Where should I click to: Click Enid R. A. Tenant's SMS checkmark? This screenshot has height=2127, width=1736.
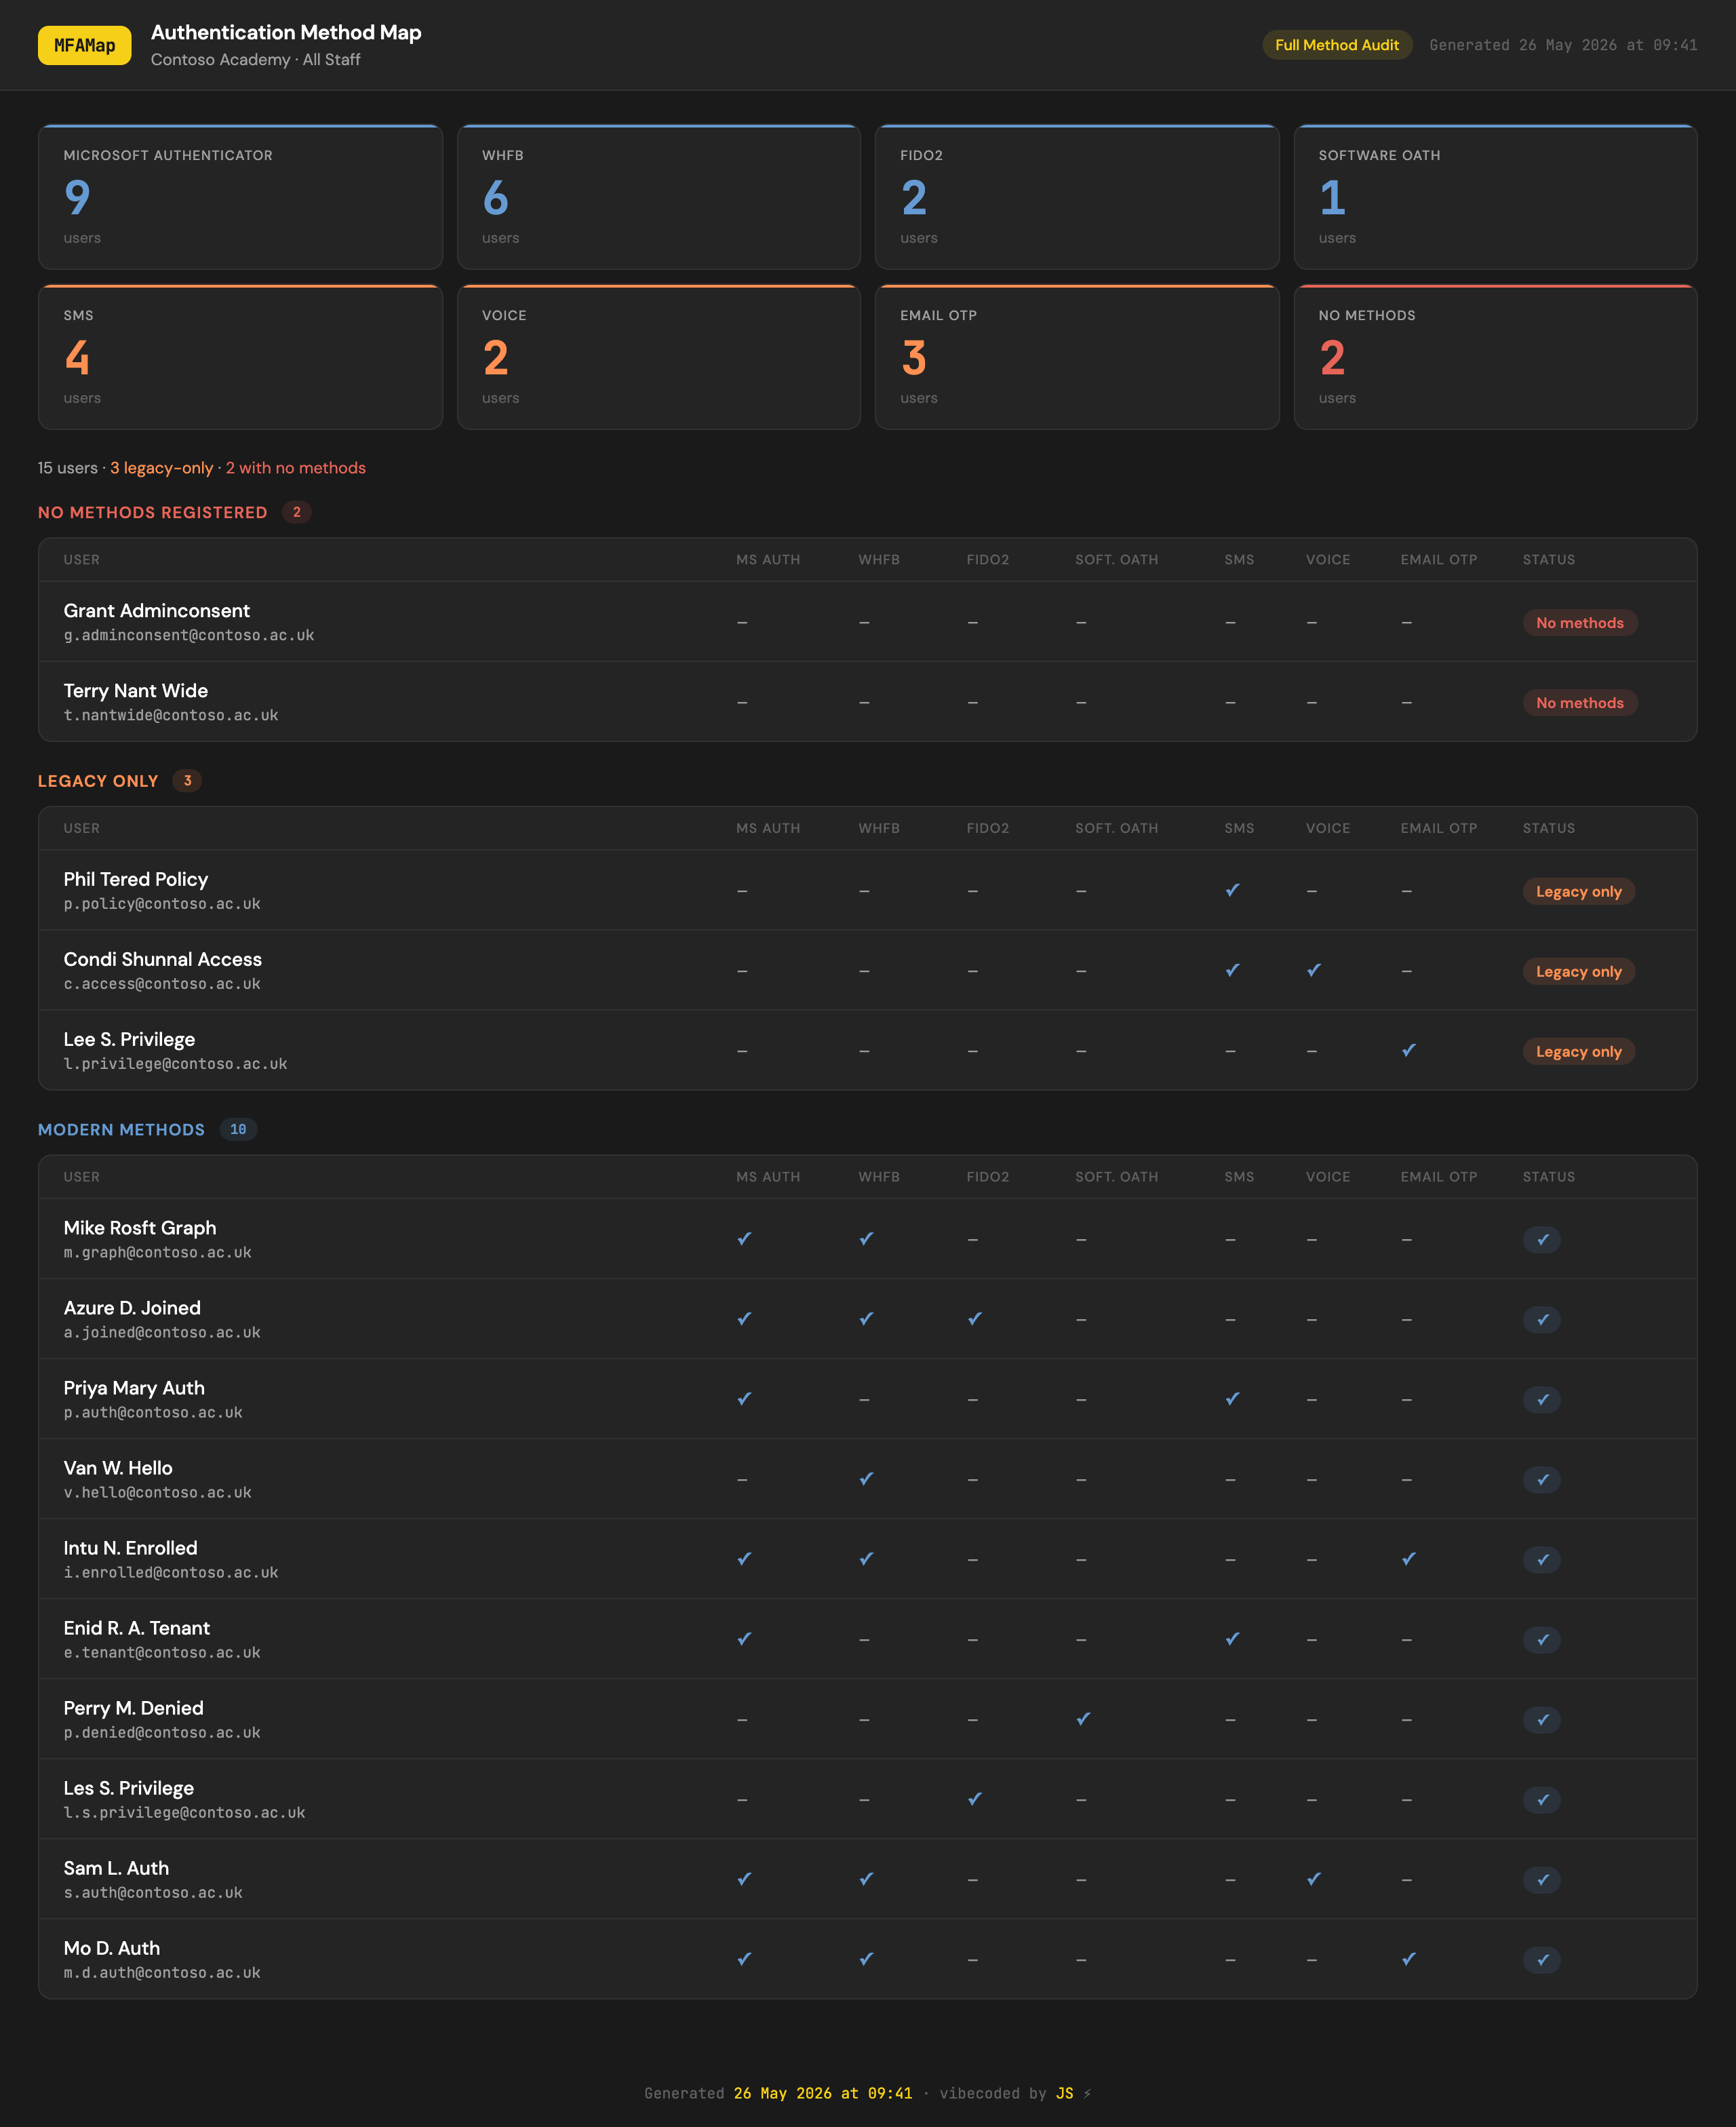(x=1232, y=1639)
